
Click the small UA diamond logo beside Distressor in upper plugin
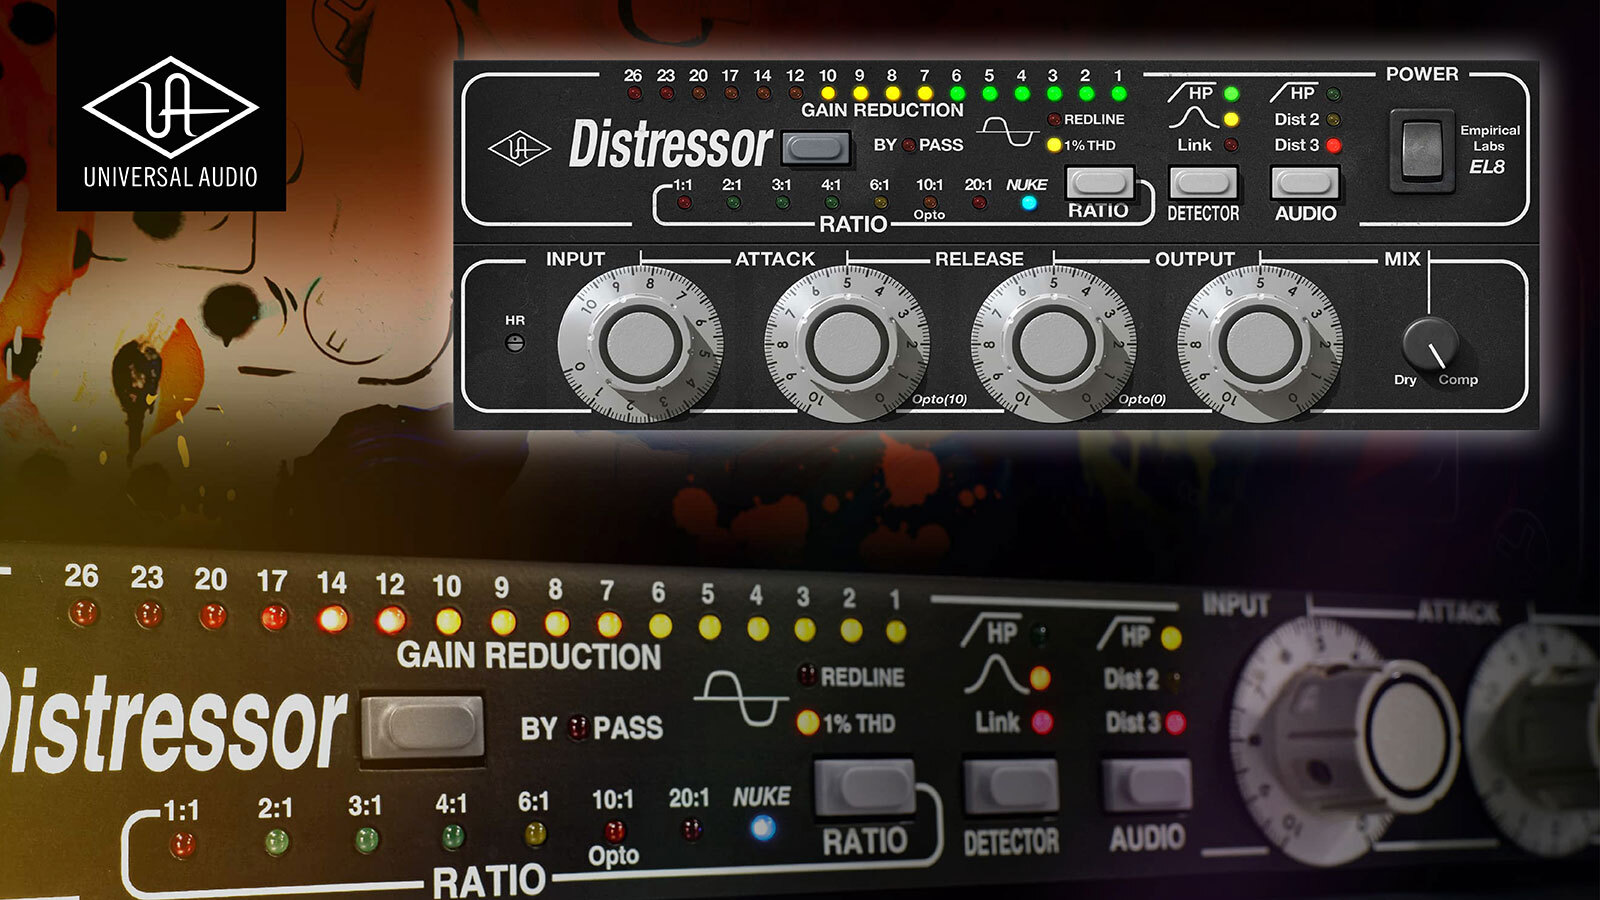pyautogui.click(x=518, y=149)
